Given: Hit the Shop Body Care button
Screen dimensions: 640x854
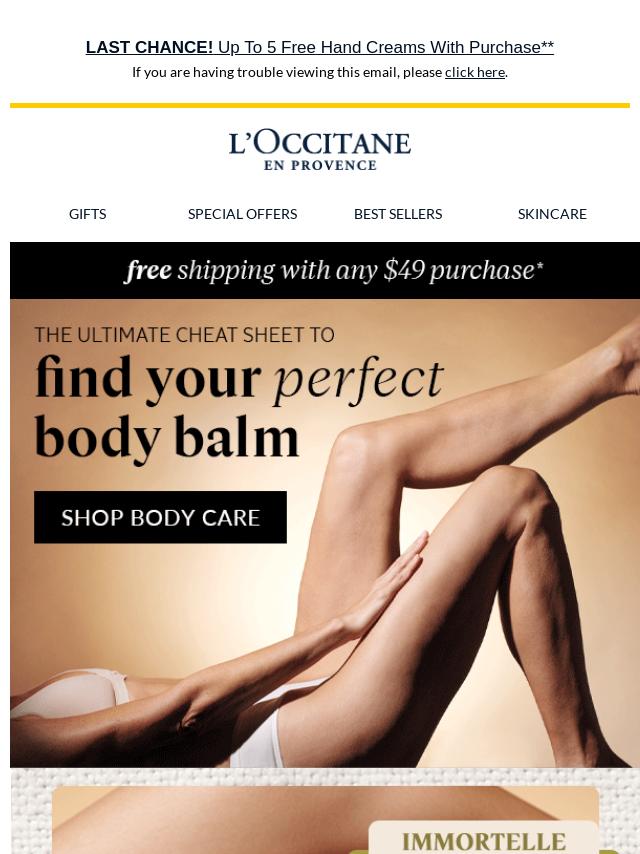Looking at the screenshot, I should 160,517.
